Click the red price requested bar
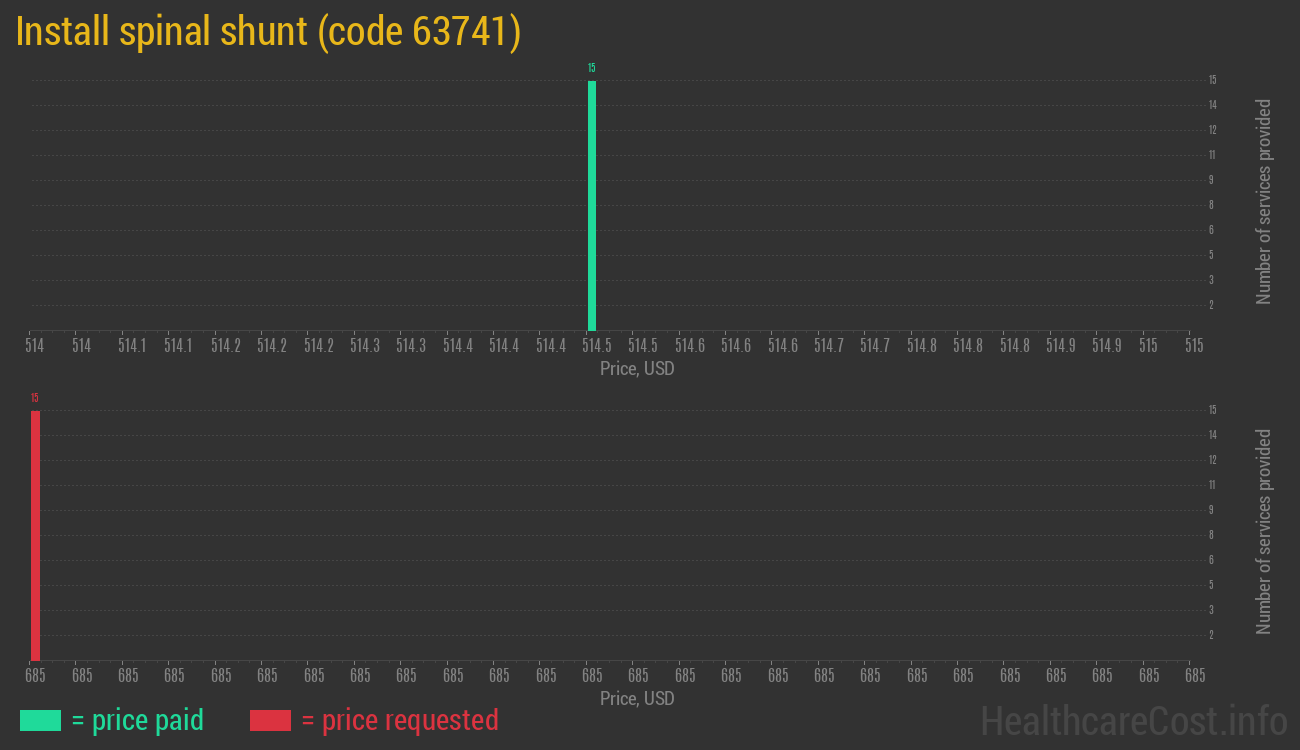Viewport: 1300px width, 750px height. (35, 535)
